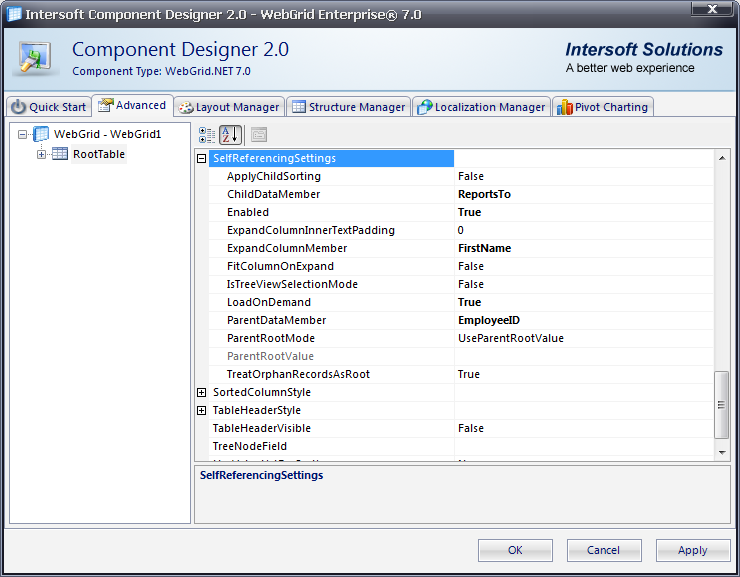Image resolution: width=740 pixels, height=577 pixels.
Task: Click the property grid scroll up arrow
Action: click(722, 159)
